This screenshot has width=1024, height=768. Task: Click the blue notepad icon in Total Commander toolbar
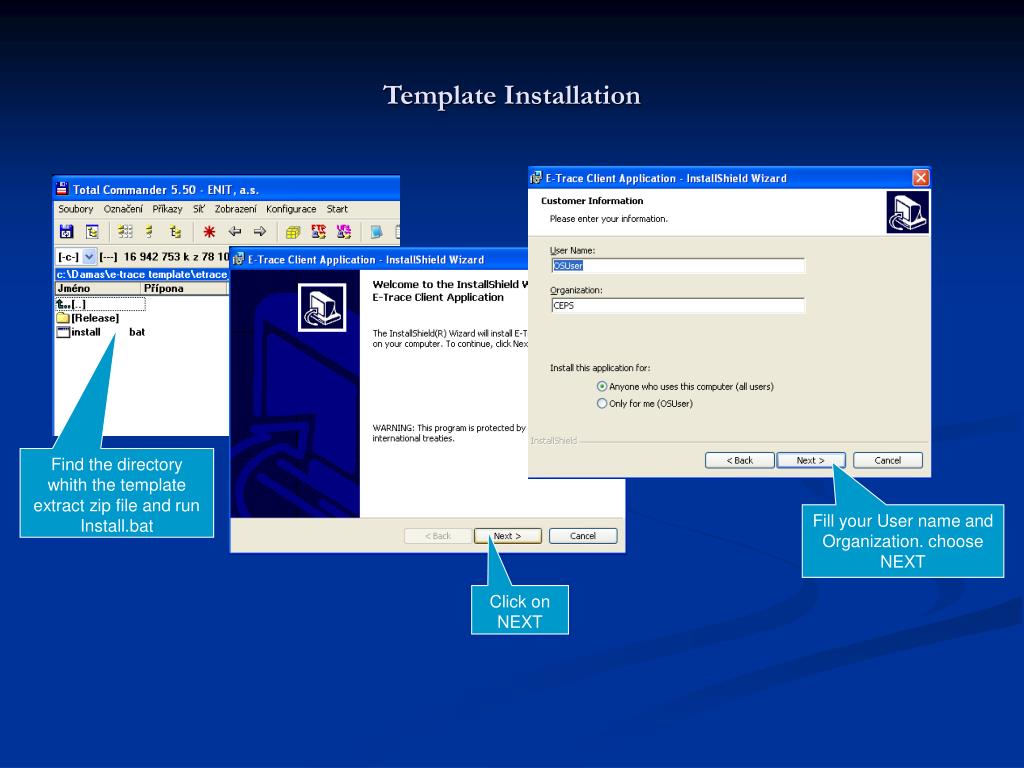(x=376, y=231)
